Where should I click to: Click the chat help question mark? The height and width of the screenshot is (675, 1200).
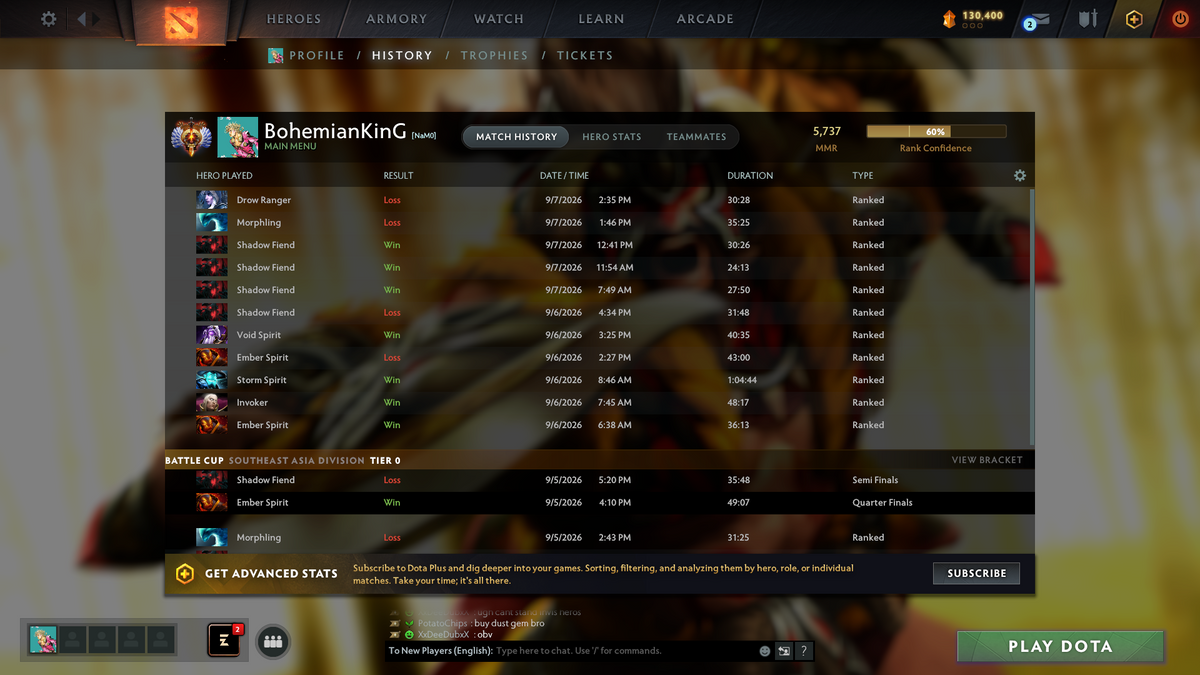click(x=804, y=651)
